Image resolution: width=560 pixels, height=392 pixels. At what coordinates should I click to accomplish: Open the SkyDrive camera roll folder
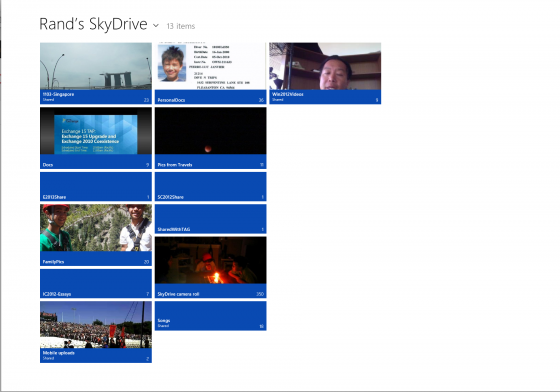210,267
